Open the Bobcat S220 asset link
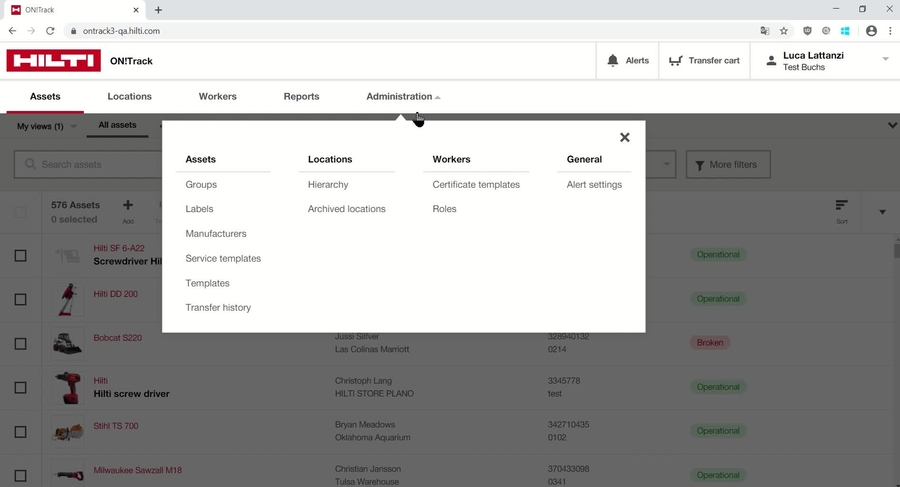This screenshot has height=487, width=900. tap(118, 338)
